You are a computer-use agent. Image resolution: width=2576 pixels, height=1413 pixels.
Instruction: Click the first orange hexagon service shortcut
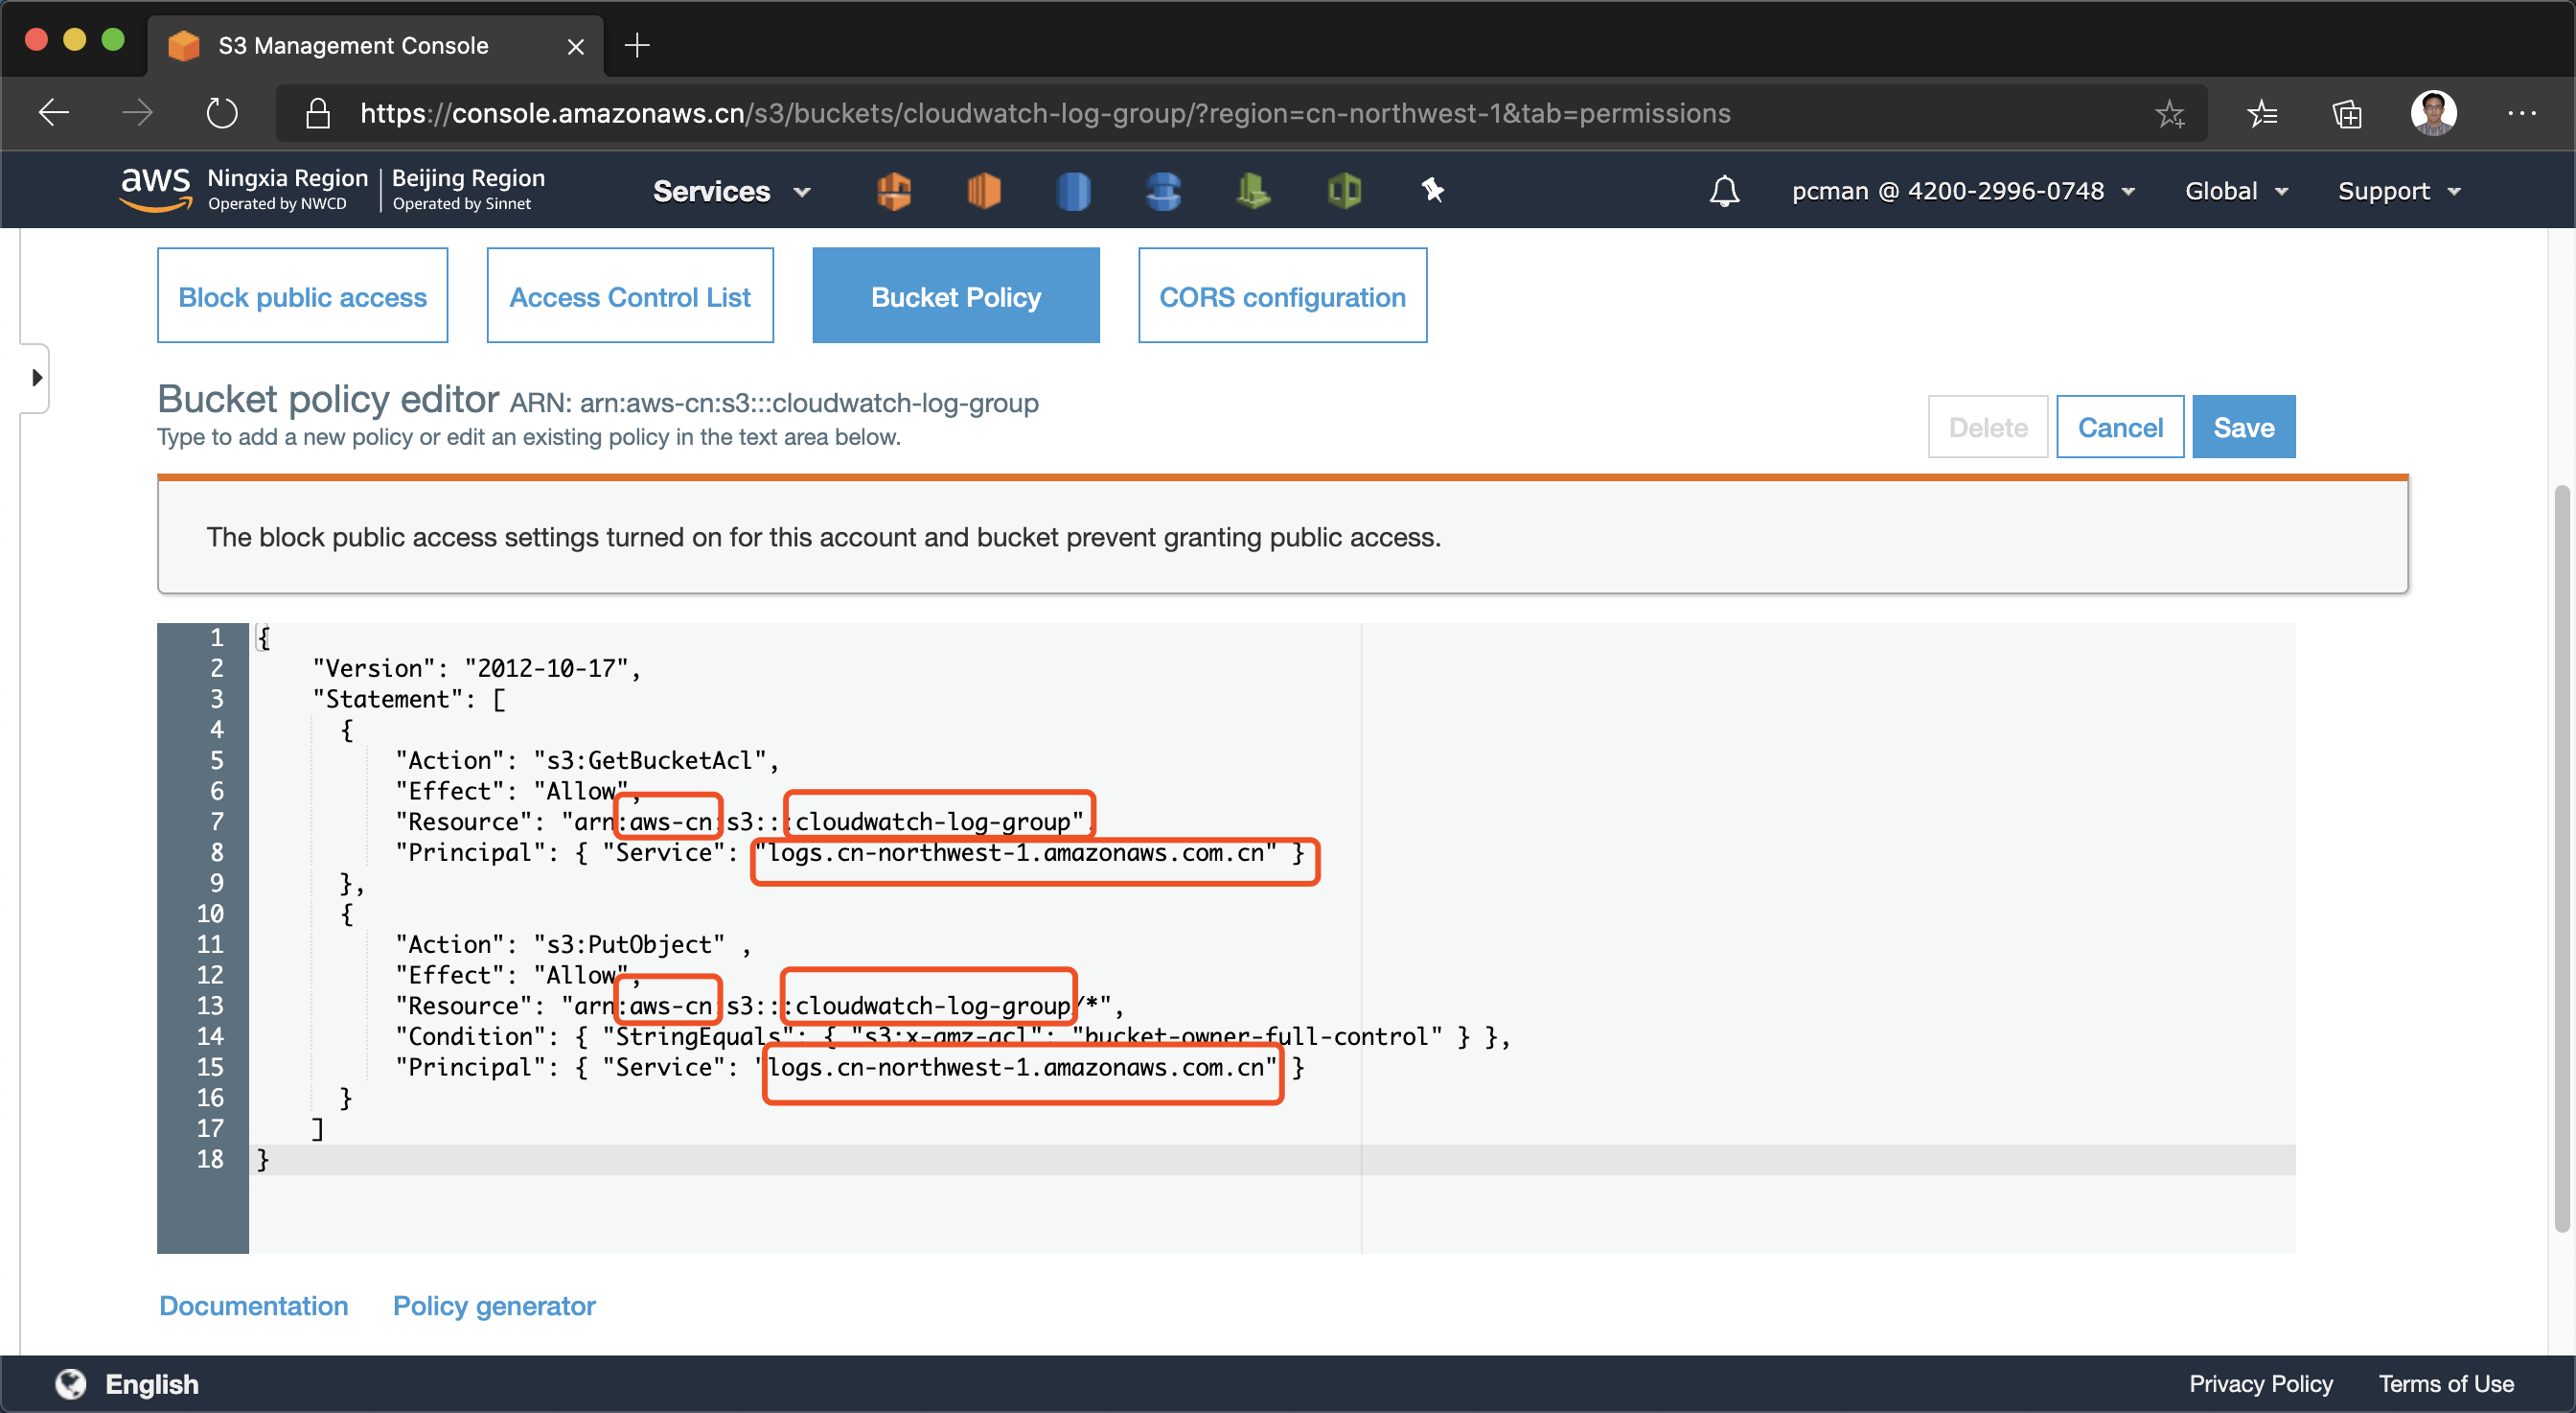(x=893, y=190)
